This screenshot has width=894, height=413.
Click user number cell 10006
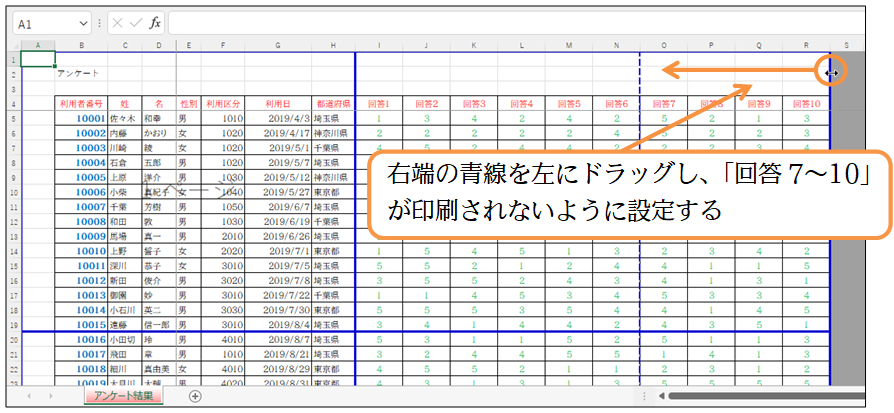click(x=81, y=192)
